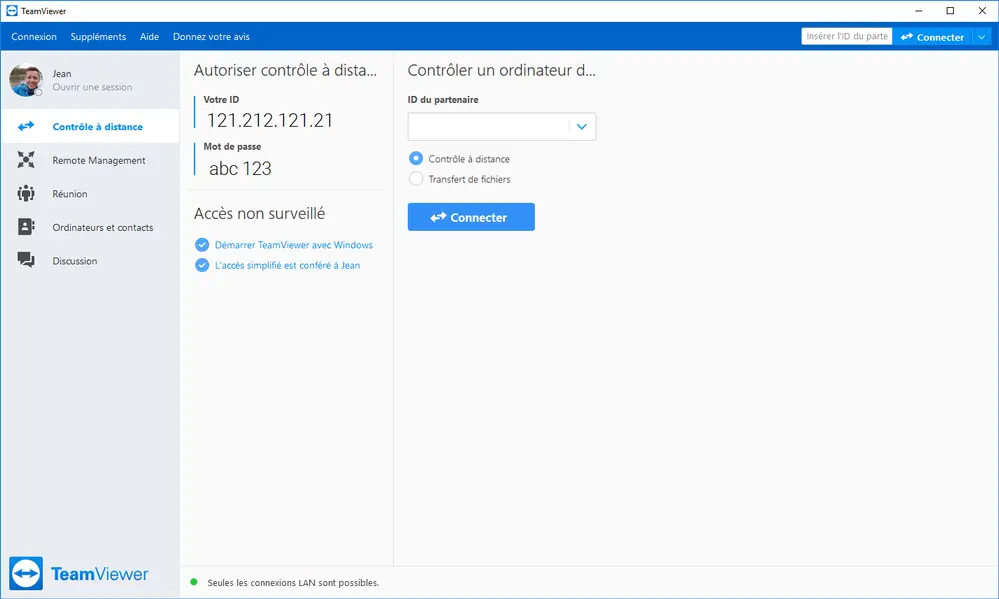
Task: Click the green connection status dot
Action: tap(194, 582)
